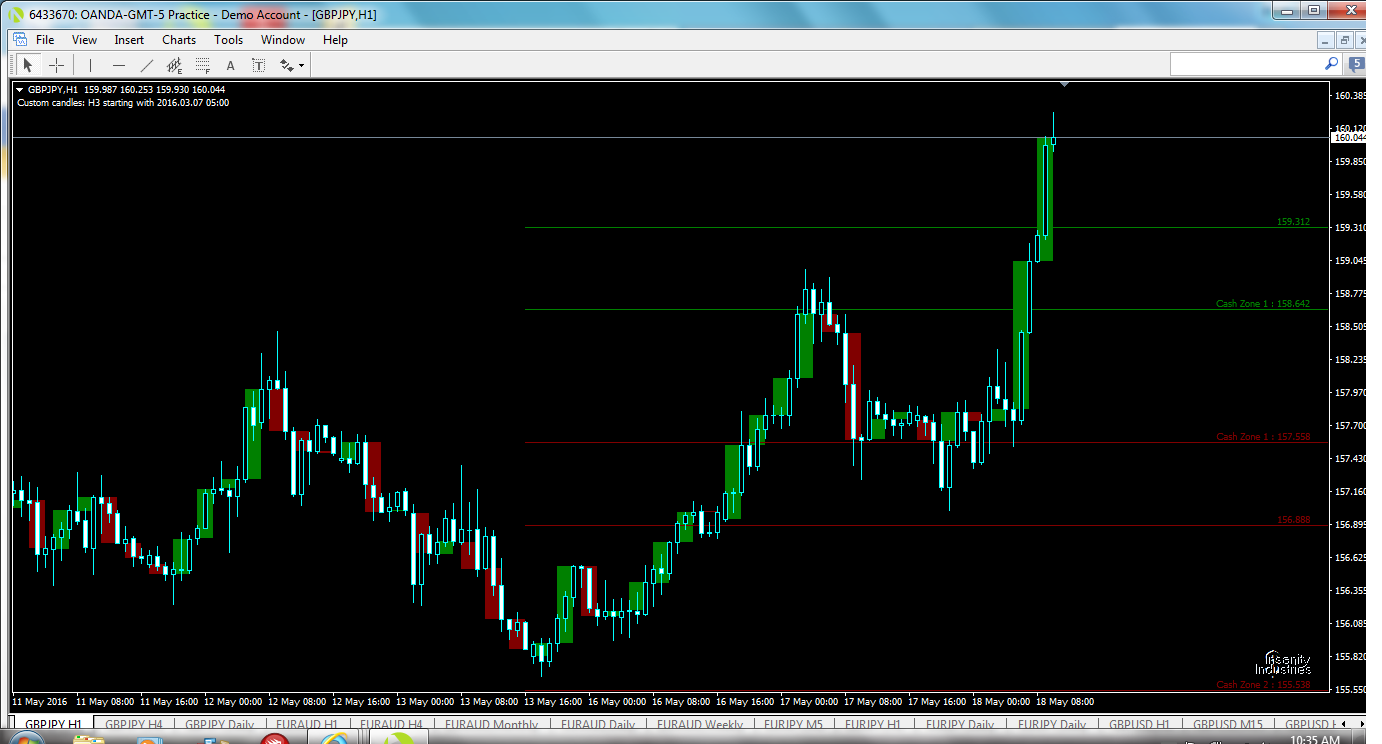
Task: Draw a vertical line tool
Action: click(90, 65)
